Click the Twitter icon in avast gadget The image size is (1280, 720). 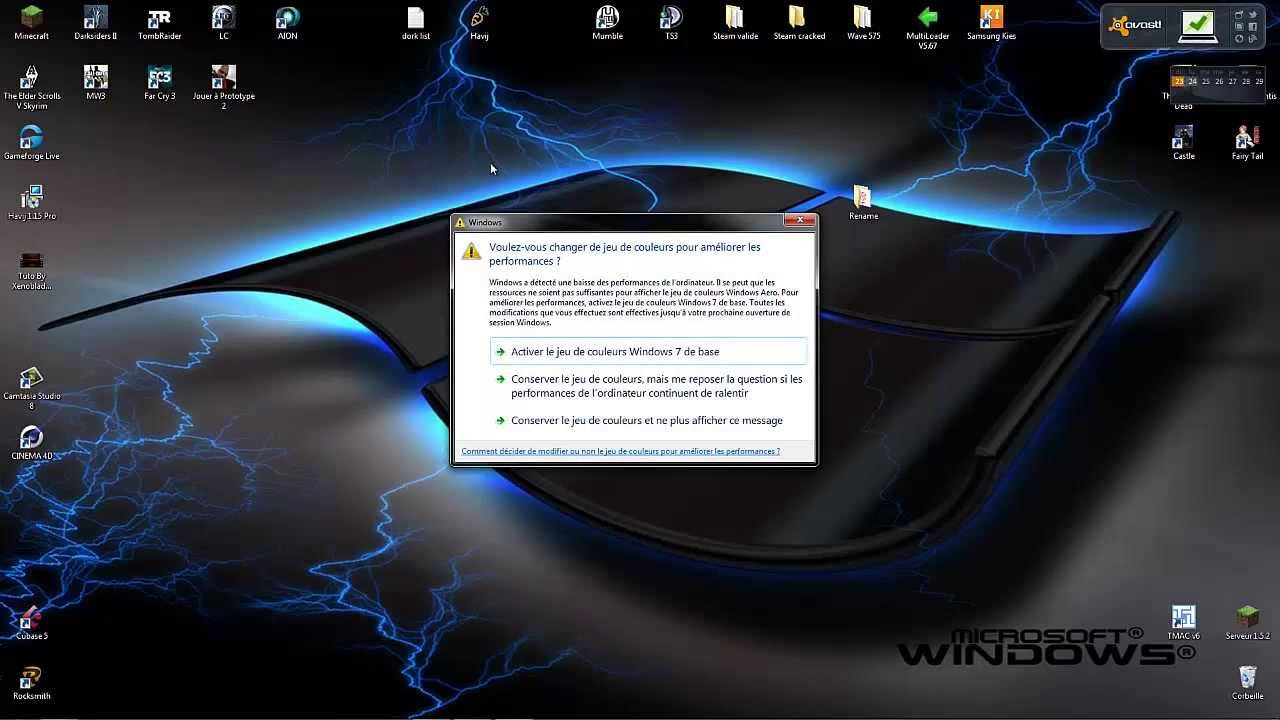coord(1253,15)
